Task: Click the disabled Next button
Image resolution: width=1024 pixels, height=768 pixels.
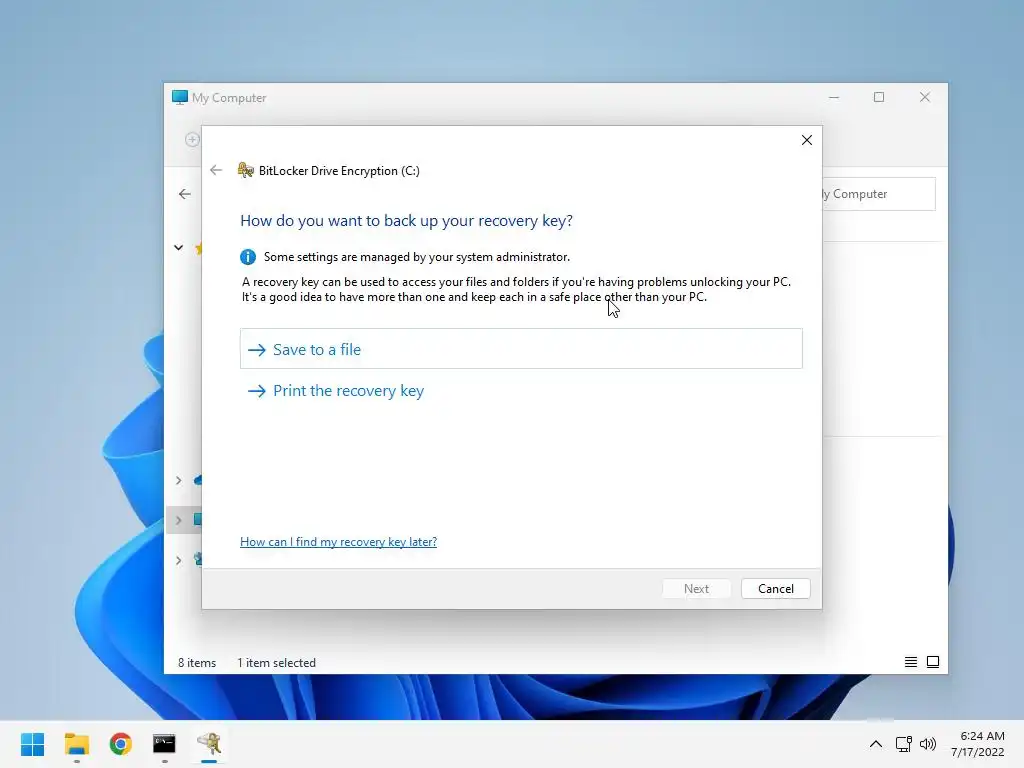Action: 696,588
